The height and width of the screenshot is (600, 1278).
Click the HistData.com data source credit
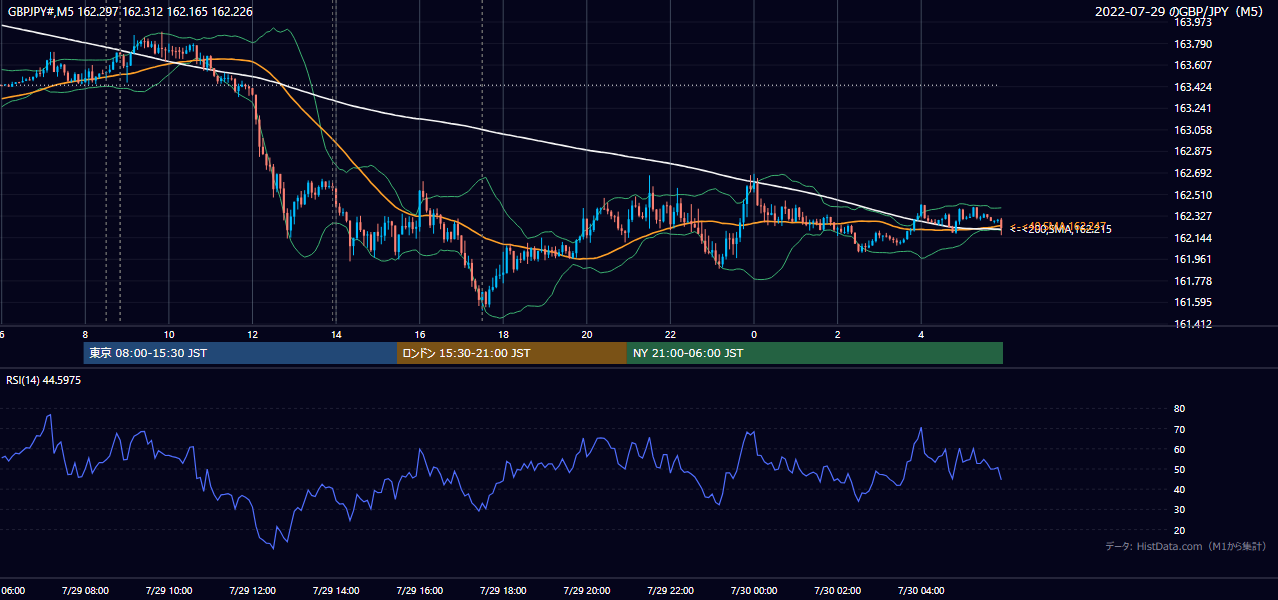[x=1186, y=547]
